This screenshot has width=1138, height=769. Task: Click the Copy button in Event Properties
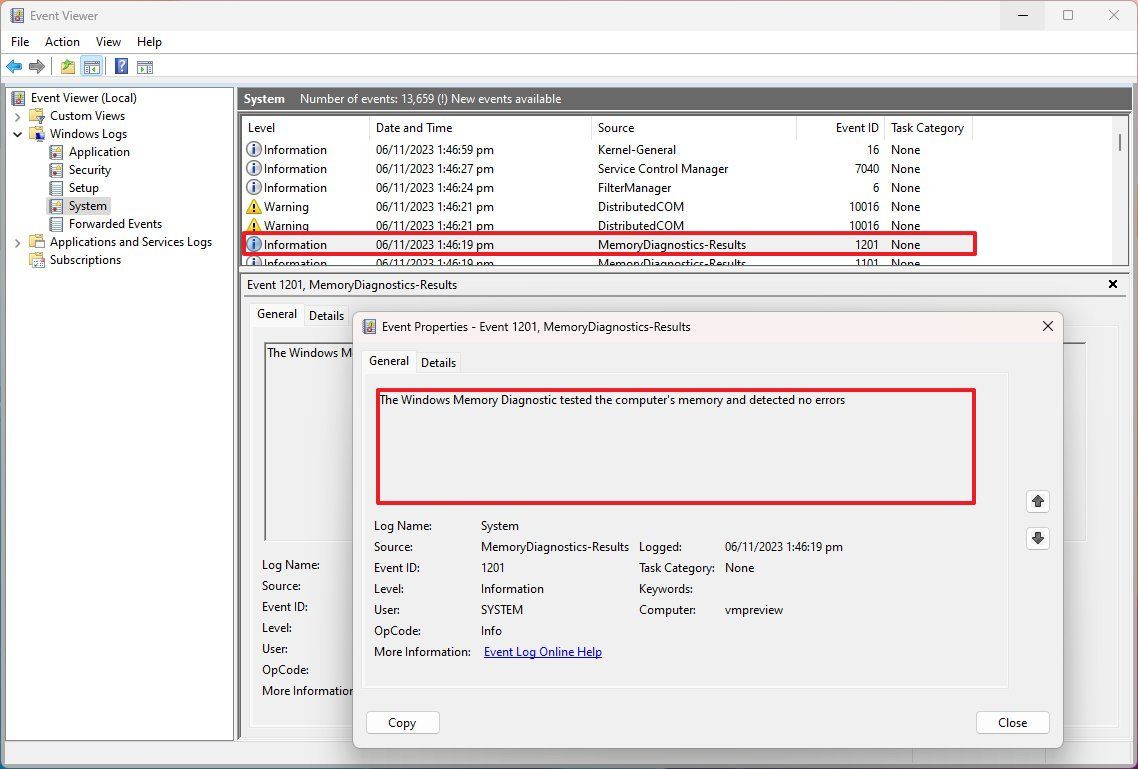pyautogui.click(x=402, y=722)
